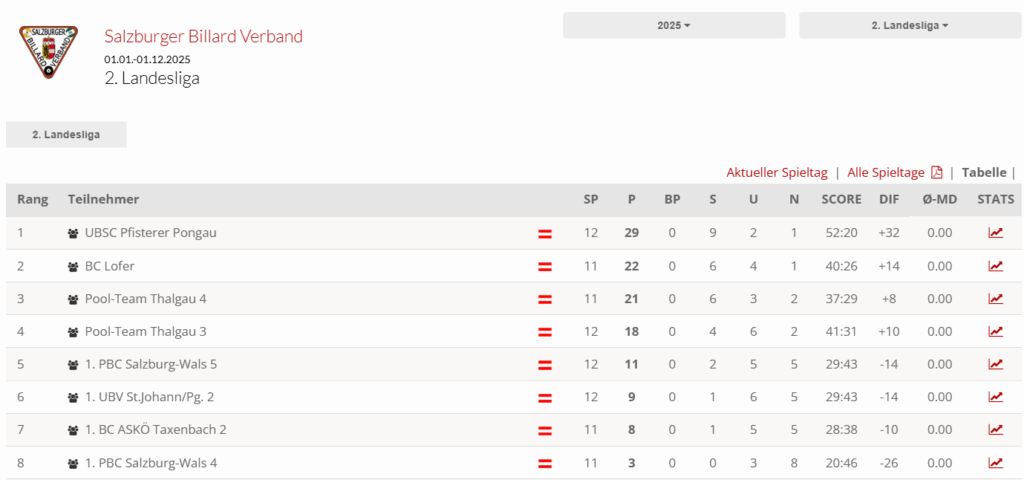Open stats for 1. BC ASKÖ Taxenbach 2
1024x480 pixels.
(x=995, y=430)
